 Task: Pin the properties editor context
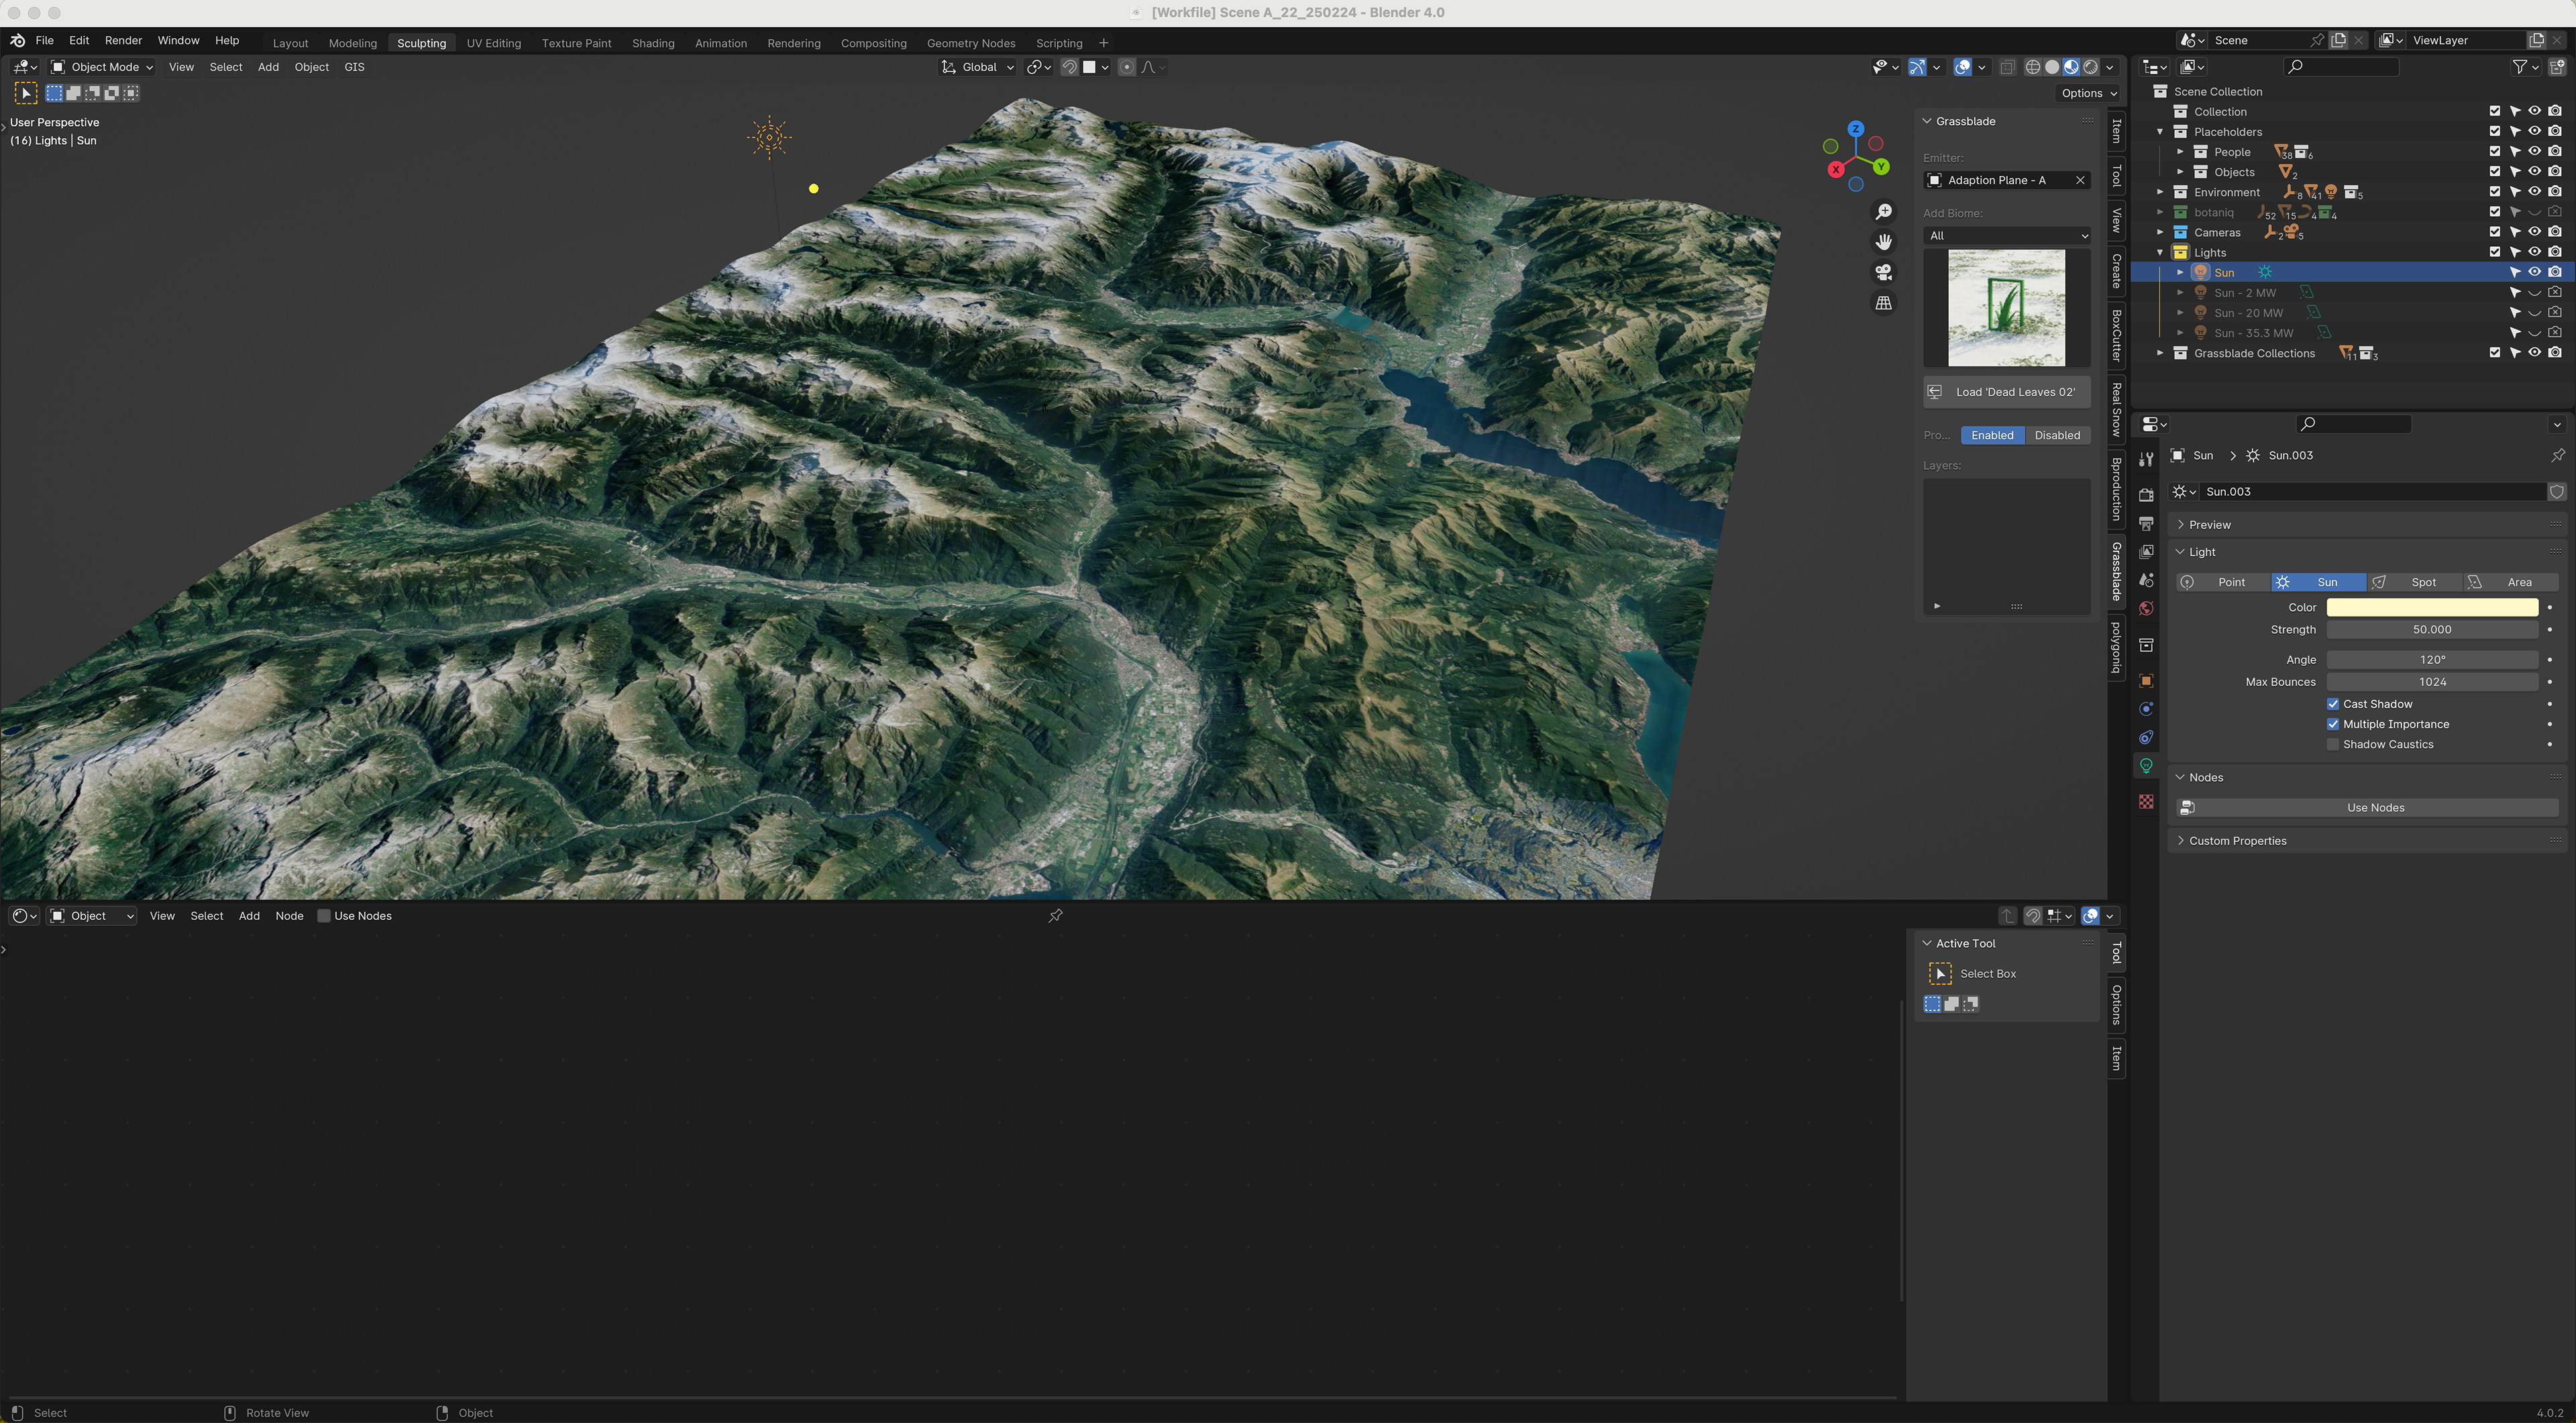coord(2558,455)
